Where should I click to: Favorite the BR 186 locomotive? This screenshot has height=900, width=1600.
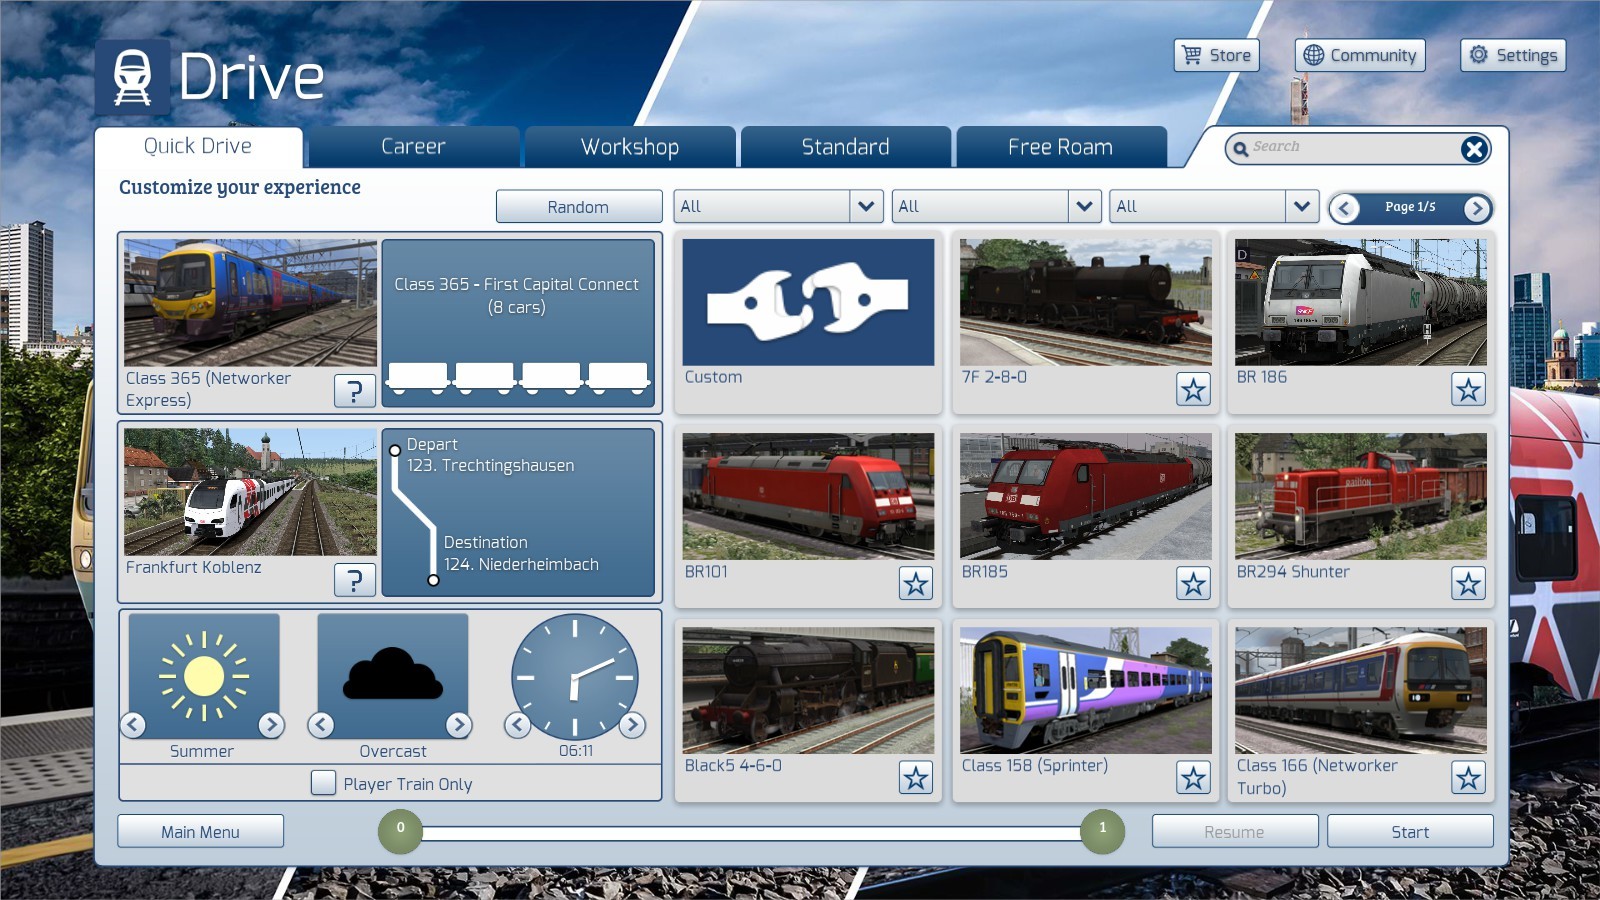1468,390
